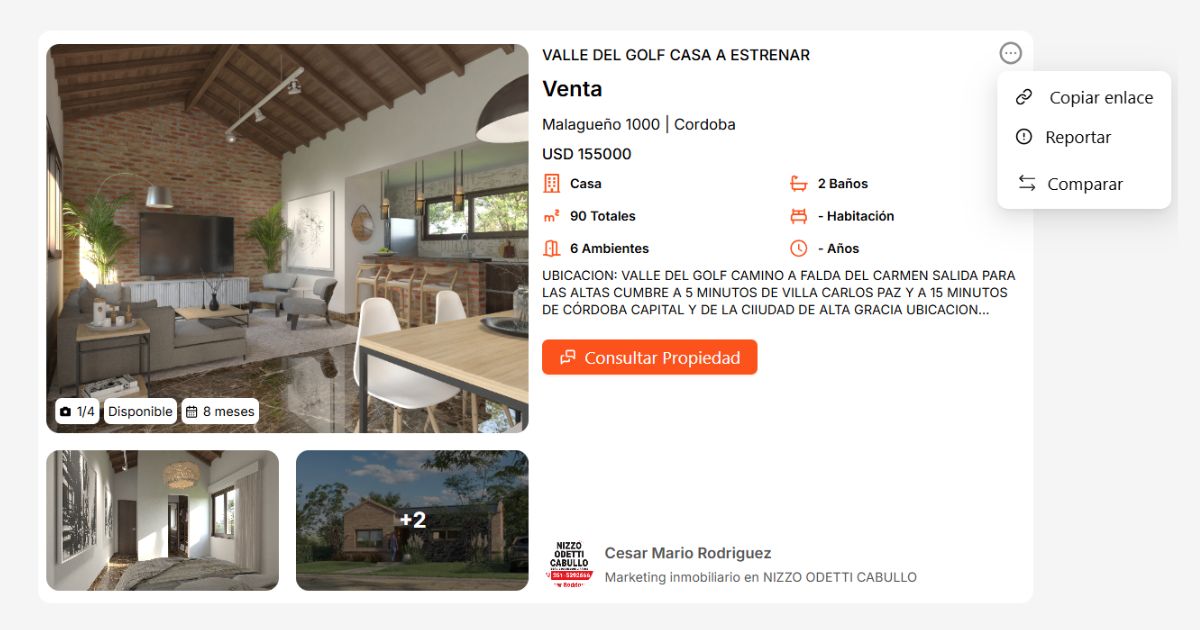Choose Comparar in the options menu
The width and height of the screenshot is (1200, 630).
point(1084,184)
